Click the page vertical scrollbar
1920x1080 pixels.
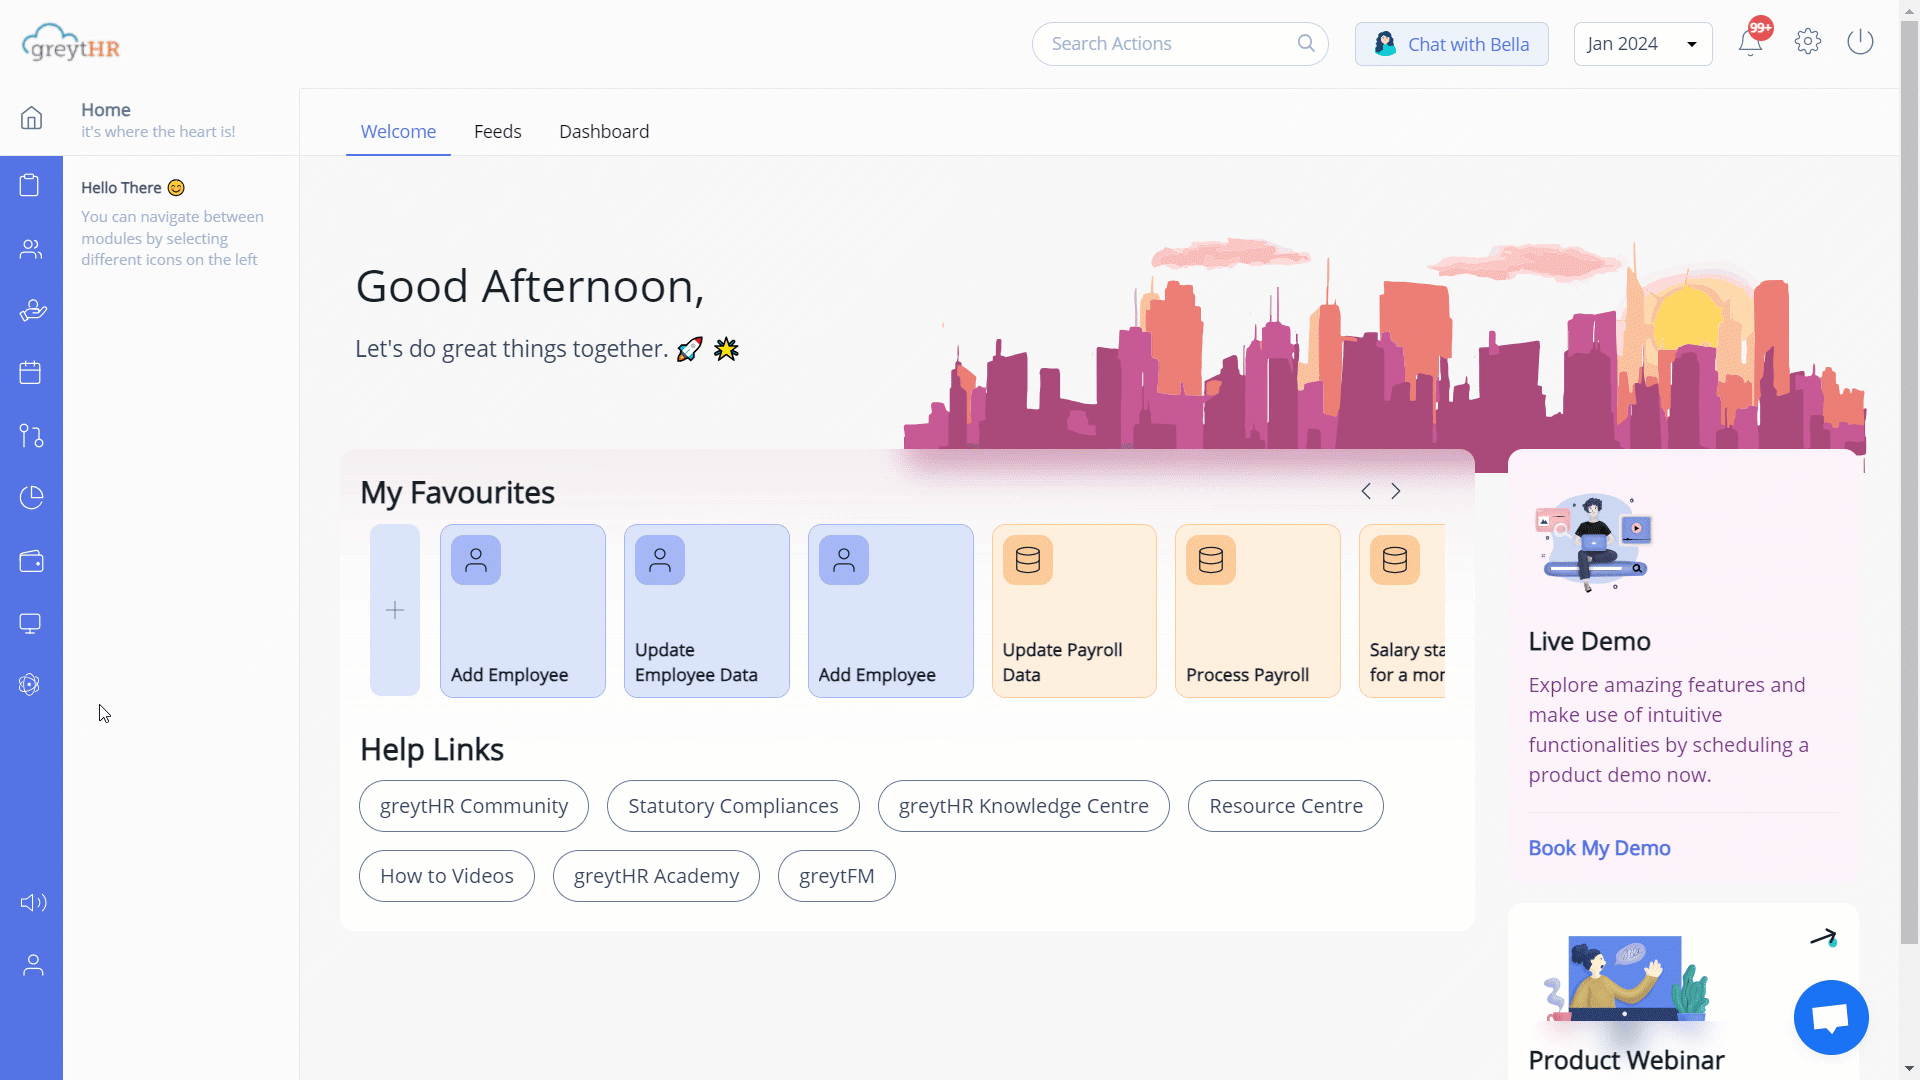[x=1909, y=480]
